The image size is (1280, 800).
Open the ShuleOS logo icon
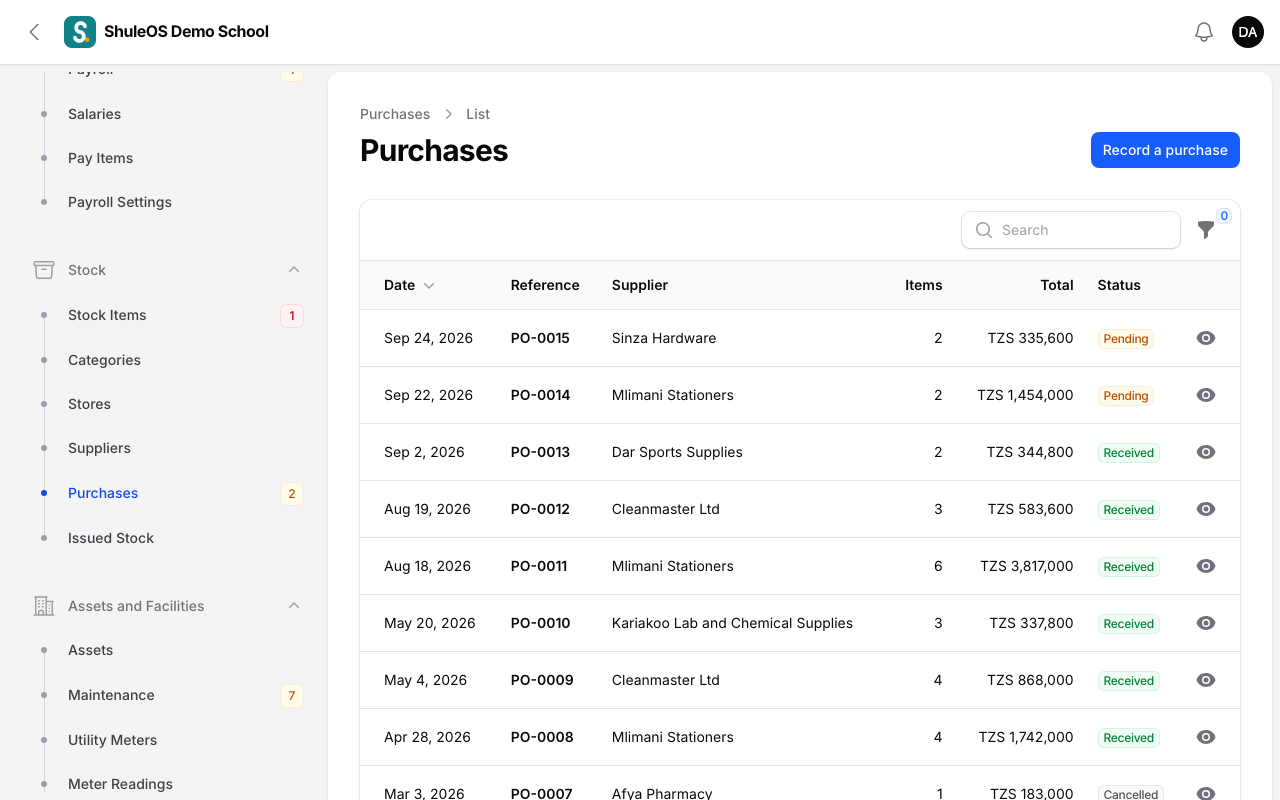point(80,32)
